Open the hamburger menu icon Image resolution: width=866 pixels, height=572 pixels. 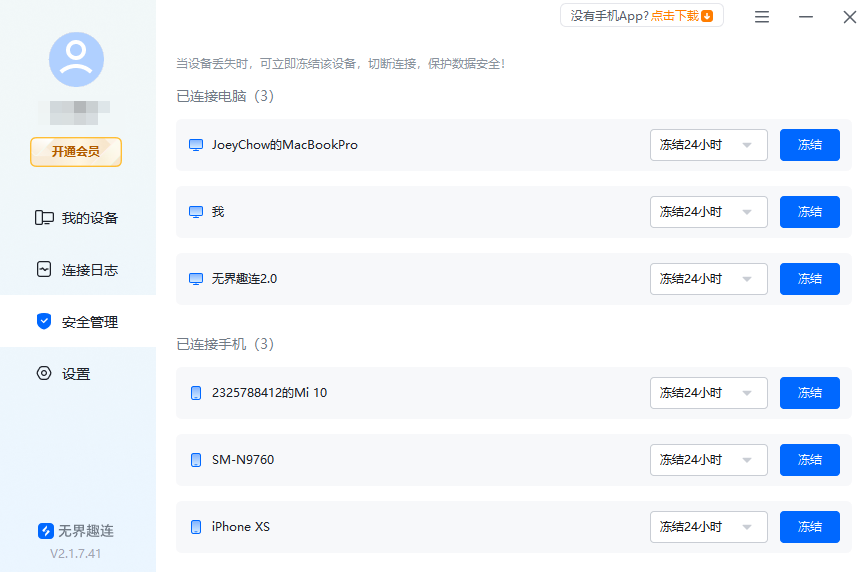point(762,17)
